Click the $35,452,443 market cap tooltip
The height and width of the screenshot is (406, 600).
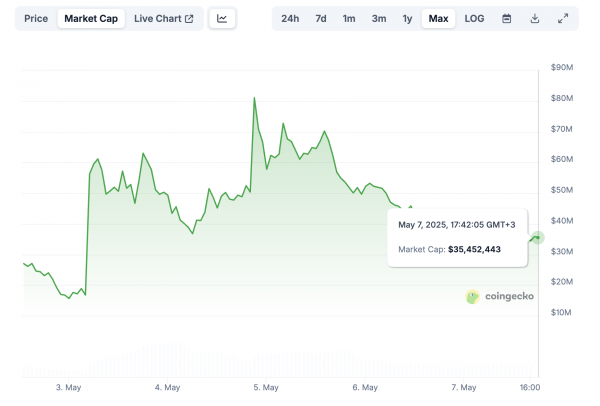(457, 238)
